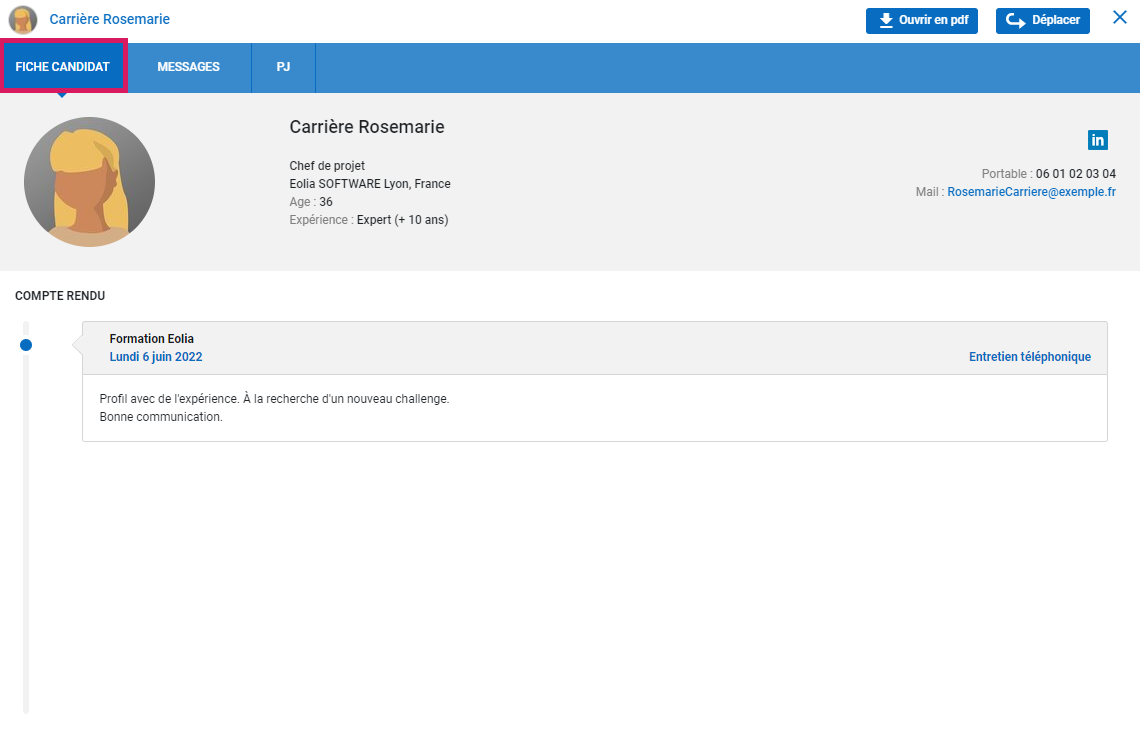Open the PJ tab
The image size is (1140, 742).
point(283,67)
